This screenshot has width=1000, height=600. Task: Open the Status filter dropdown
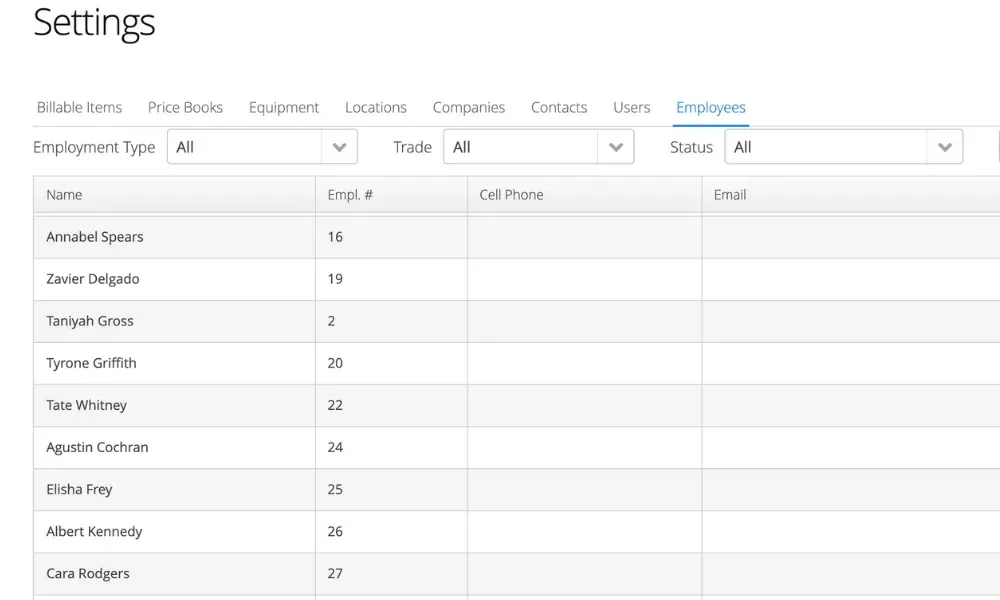(843, 147)
